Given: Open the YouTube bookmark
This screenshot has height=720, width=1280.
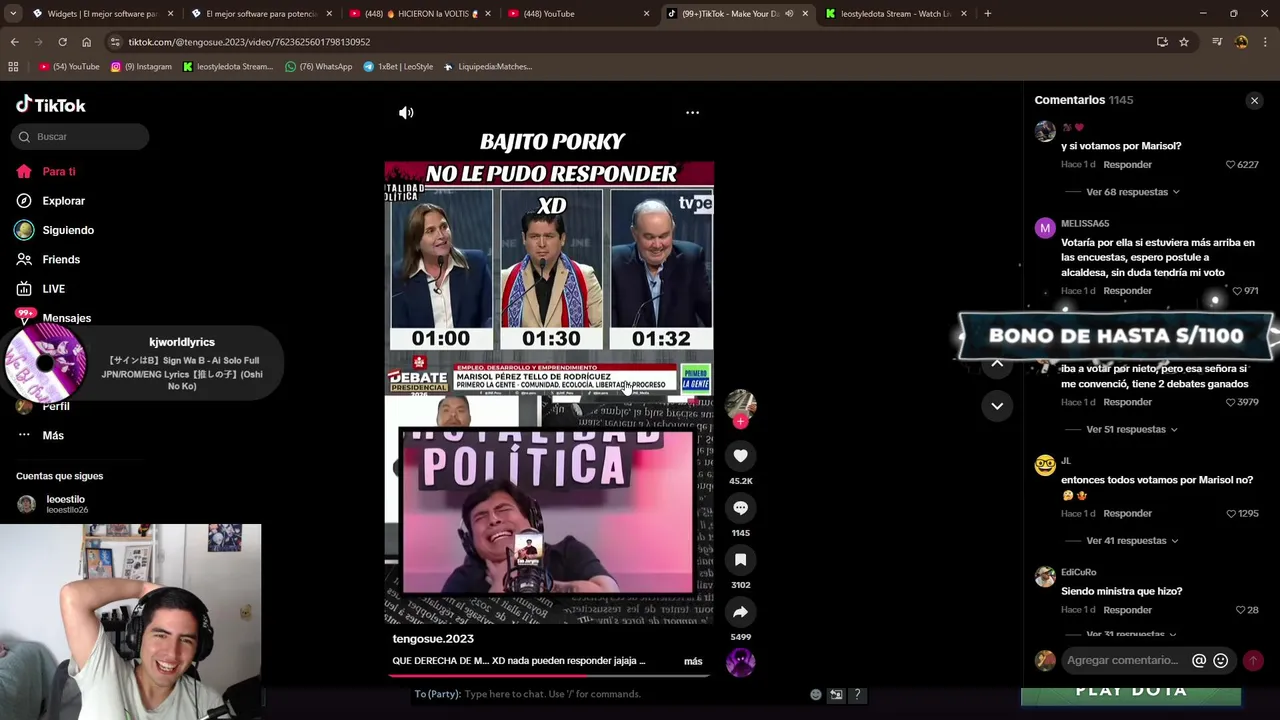Looking at the screenshot, I should click(69, 67).
